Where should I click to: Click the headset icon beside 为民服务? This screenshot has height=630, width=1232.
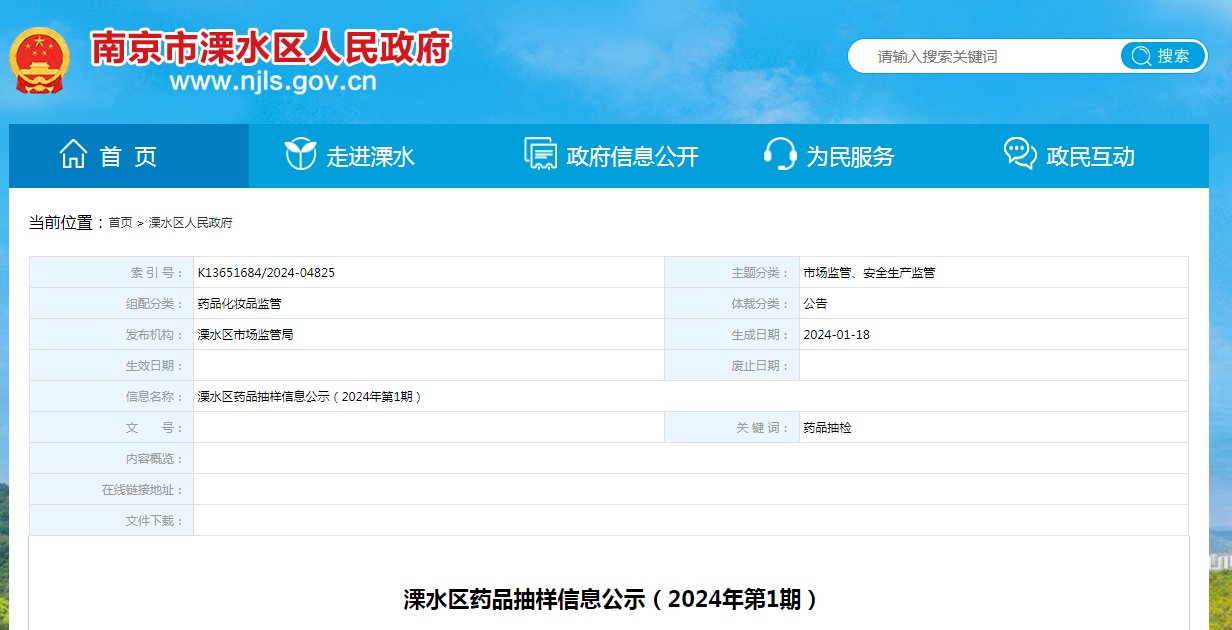point(780,155)
